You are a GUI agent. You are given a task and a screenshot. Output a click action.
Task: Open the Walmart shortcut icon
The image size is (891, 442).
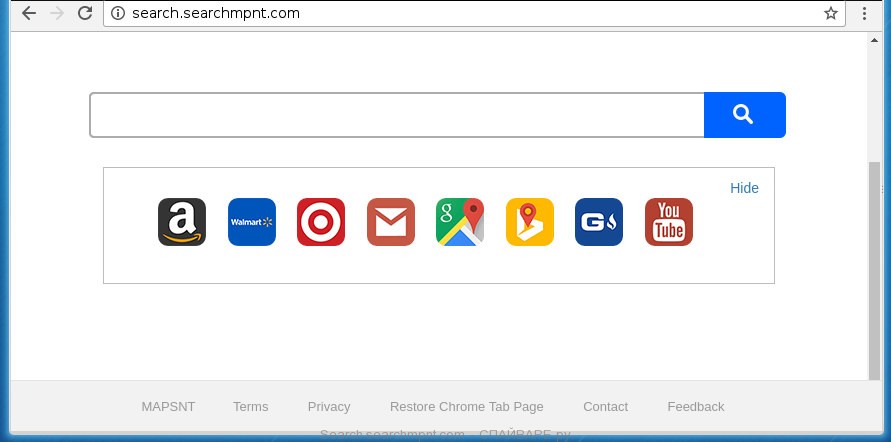pos(252,222)
